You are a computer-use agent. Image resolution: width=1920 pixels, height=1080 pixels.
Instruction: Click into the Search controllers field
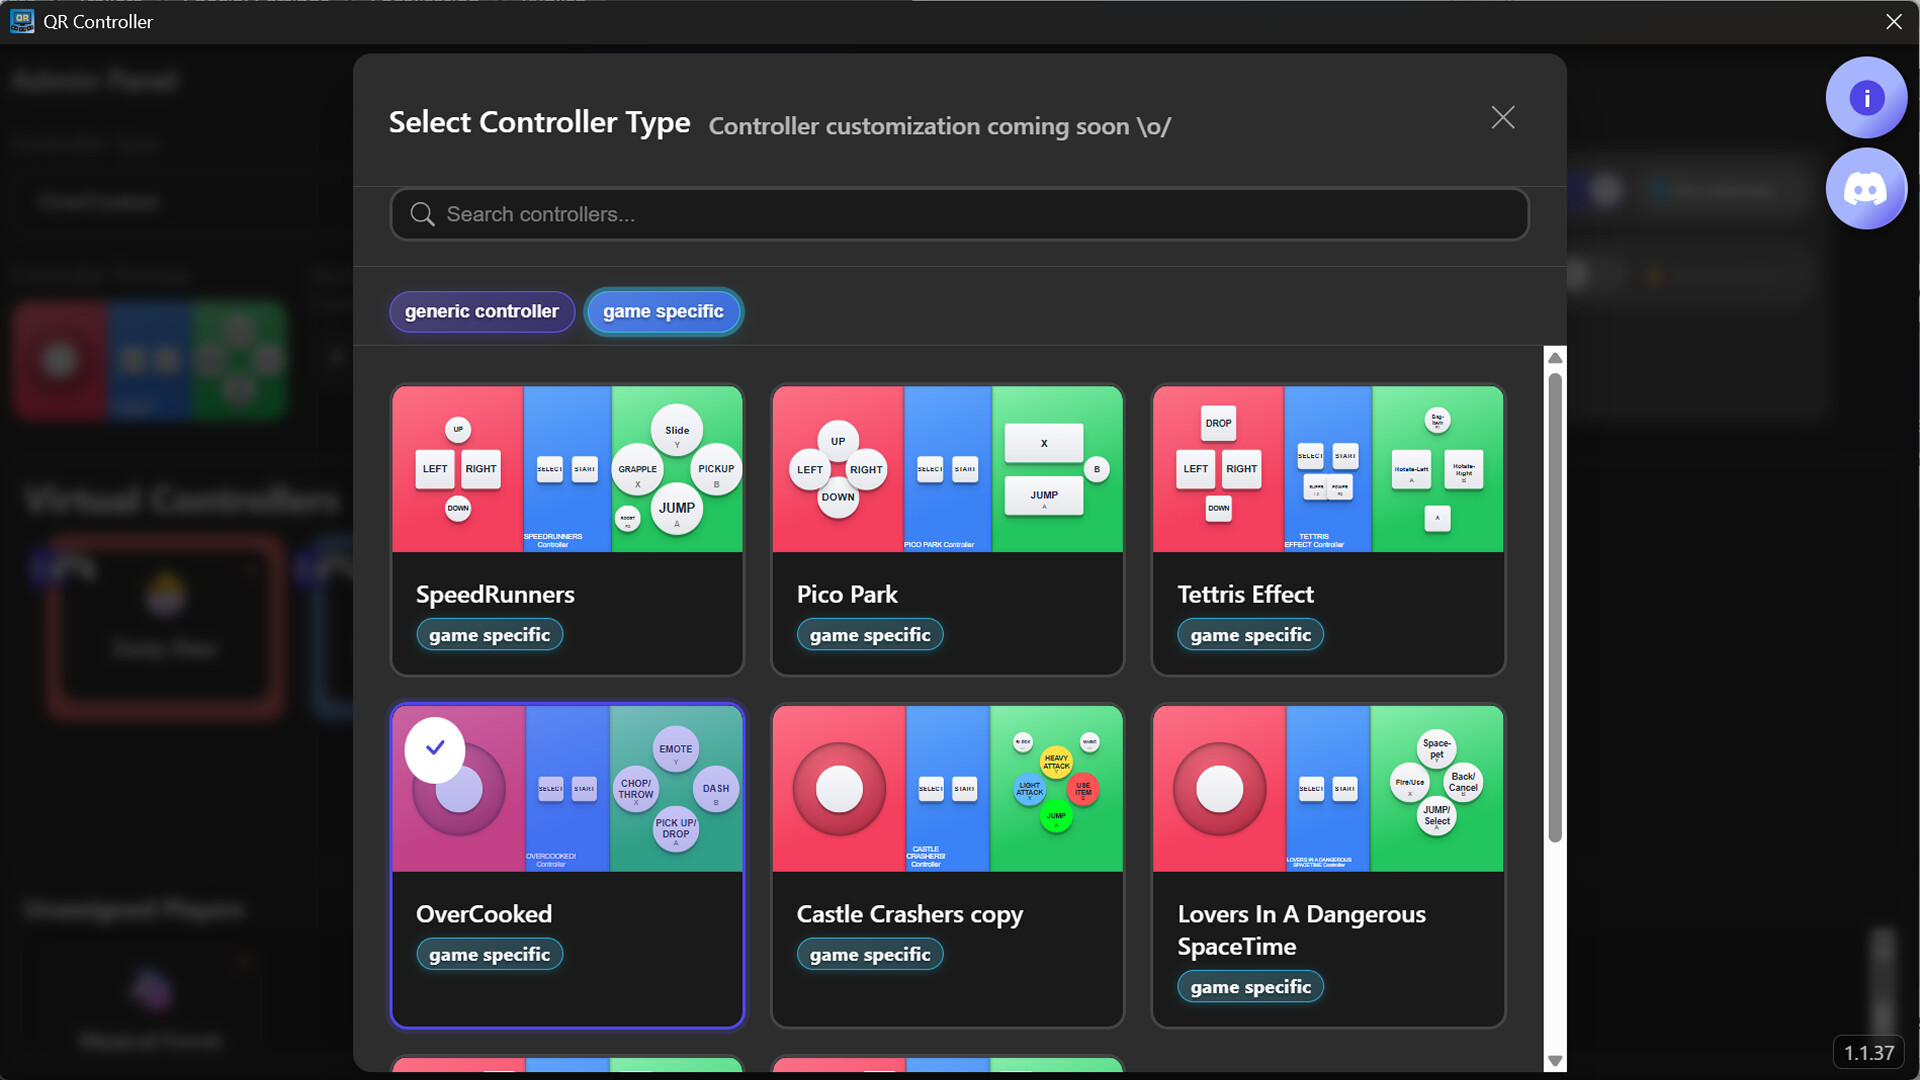point(960,215)
